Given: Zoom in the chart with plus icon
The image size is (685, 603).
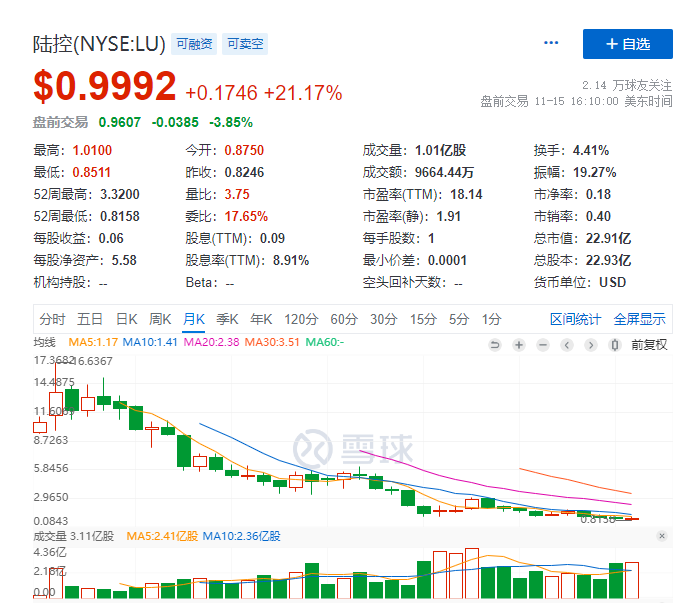Looking at the screenshot, I should (519, 345).
